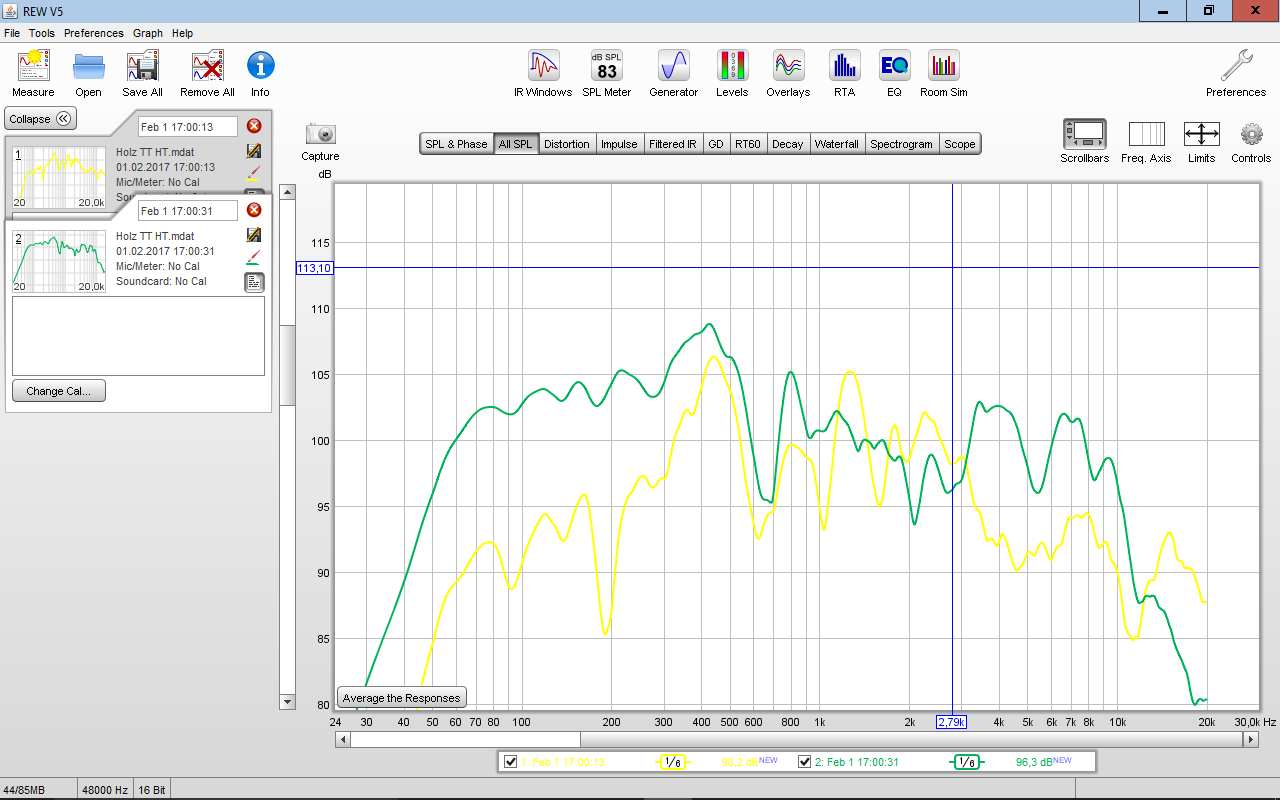Click the Average the Responses button
The image size is (1280, 800).
pos(402,698)
